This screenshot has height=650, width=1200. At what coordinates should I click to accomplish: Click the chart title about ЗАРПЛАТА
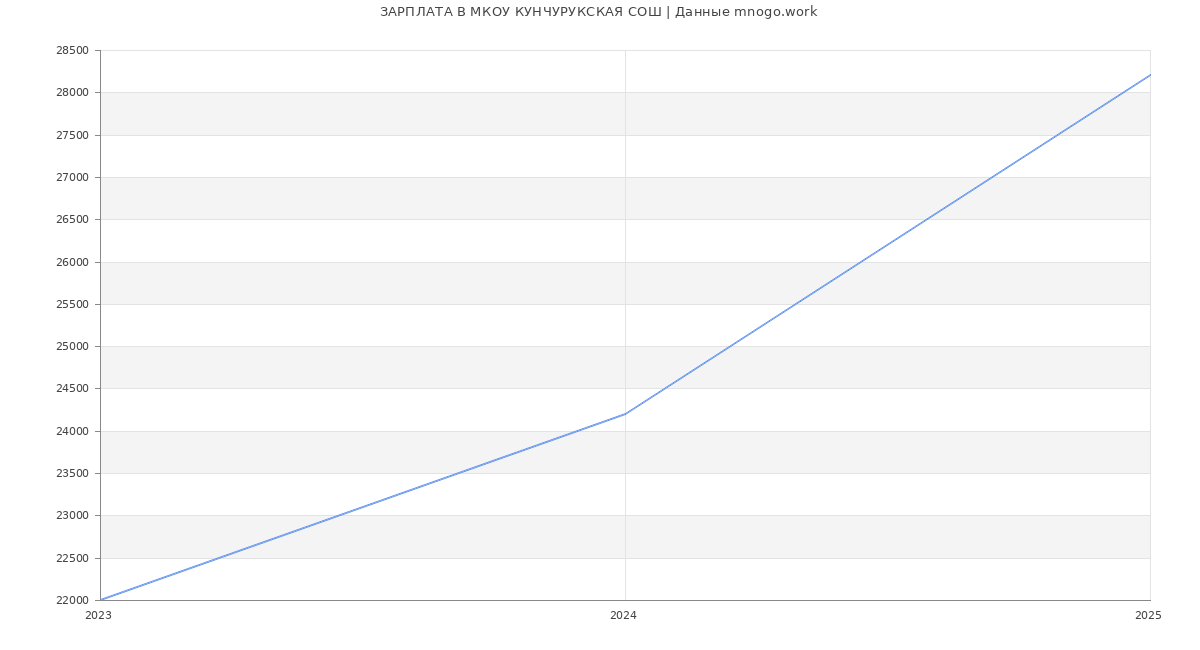(x=598, y=12)
